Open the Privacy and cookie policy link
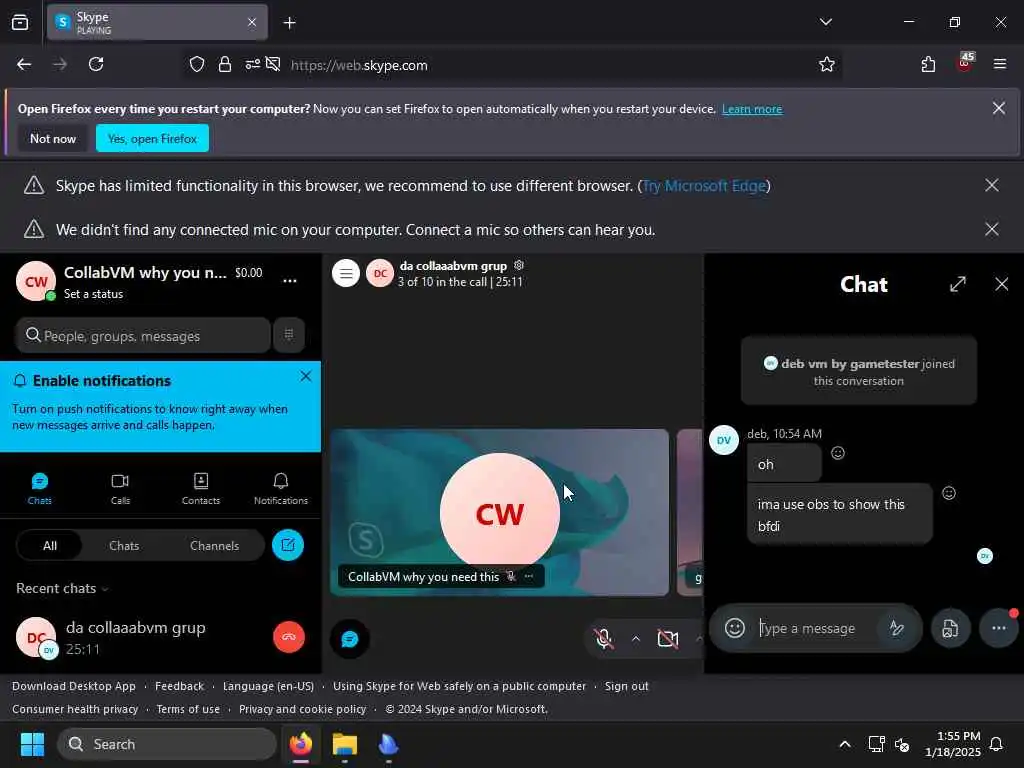Screen dimensions: 1024x768 click(x=302, y=709)
